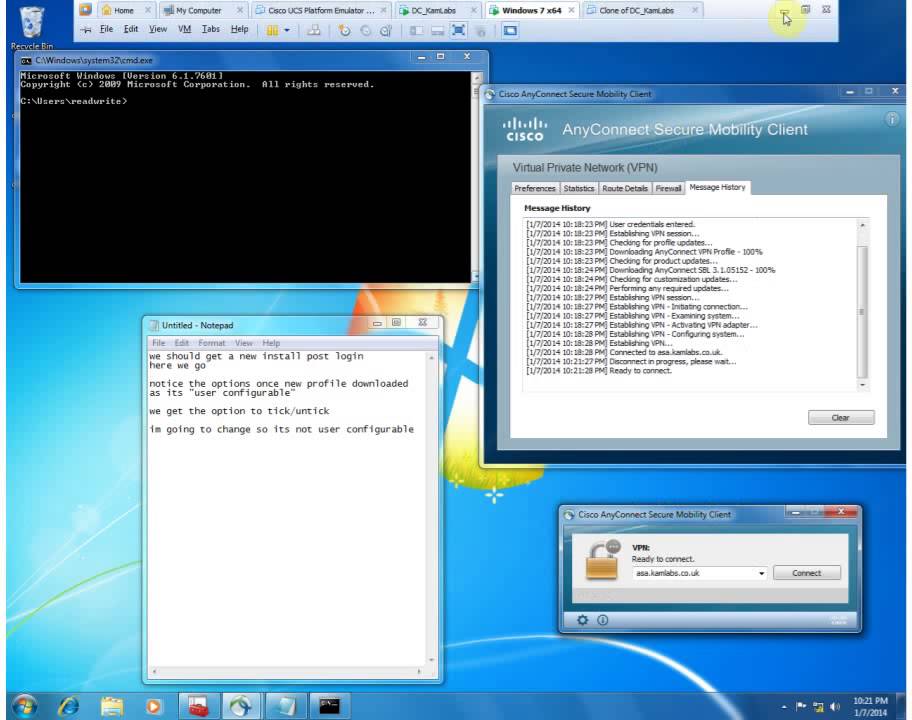Click the cmd window scrollbar up arrow
912x720 pixels.
click(476, 77)
